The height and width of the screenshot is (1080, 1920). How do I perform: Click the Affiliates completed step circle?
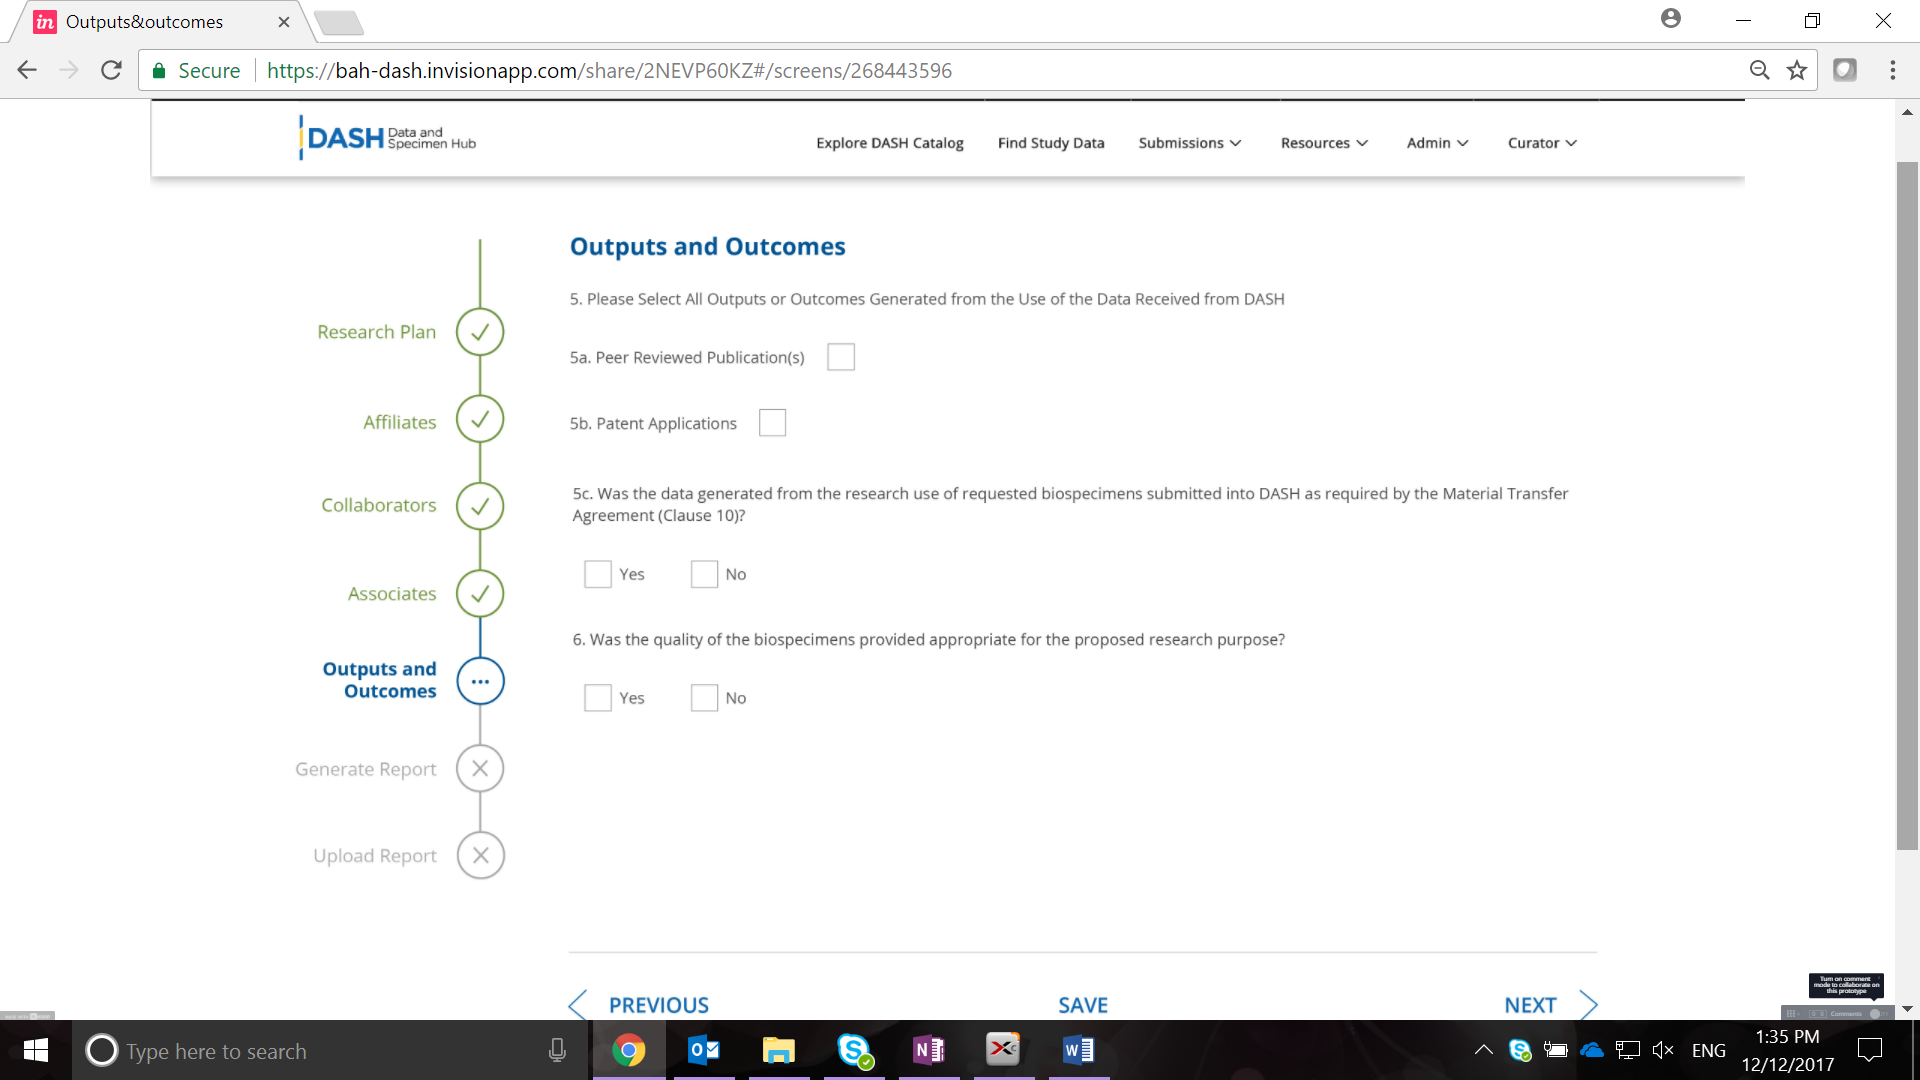tap(480, 419)
